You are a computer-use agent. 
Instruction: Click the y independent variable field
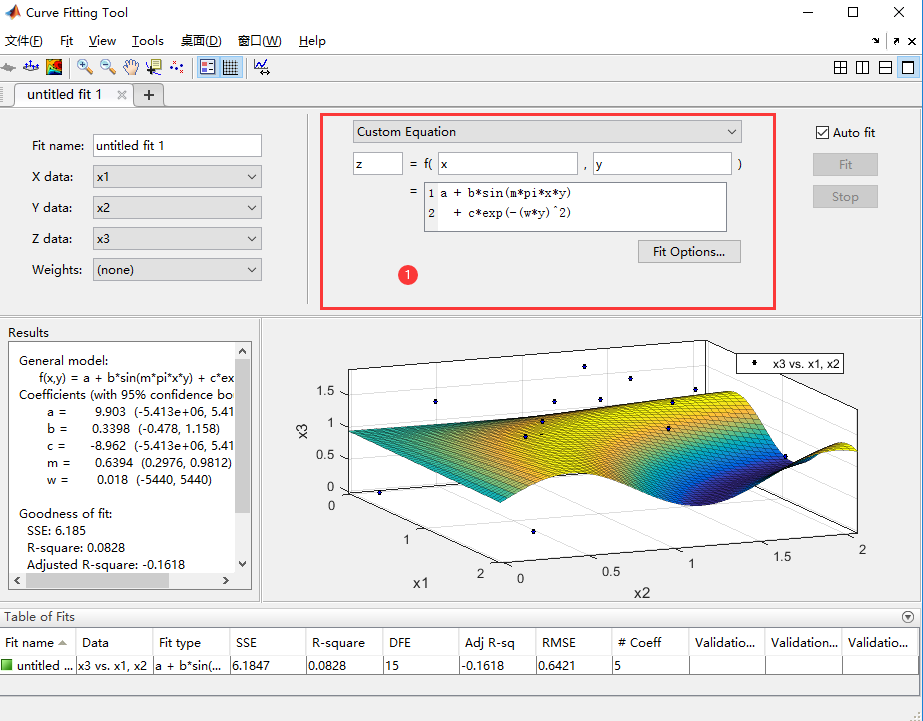pyautogui.click(x=662, y=164)
